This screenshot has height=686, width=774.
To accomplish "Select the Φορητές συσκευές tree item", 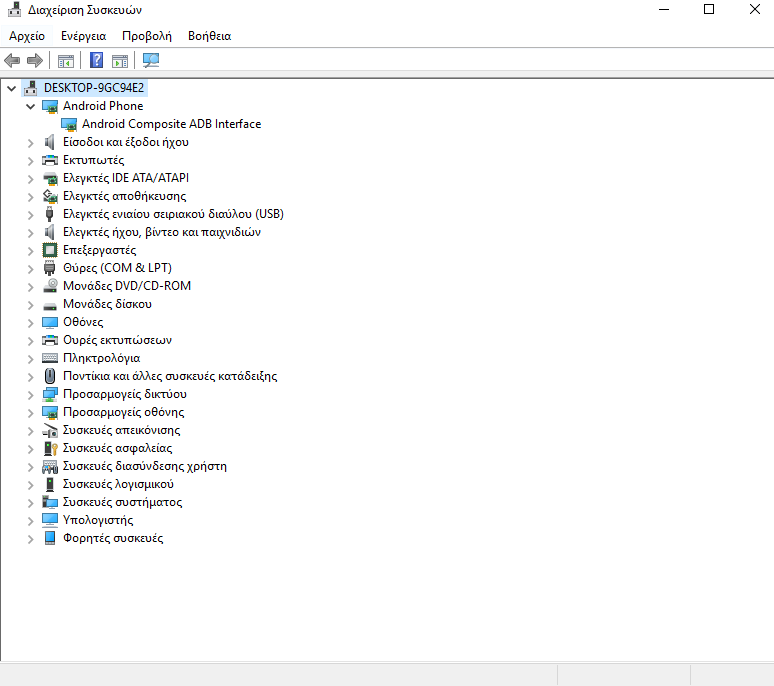I will [112, 538].
